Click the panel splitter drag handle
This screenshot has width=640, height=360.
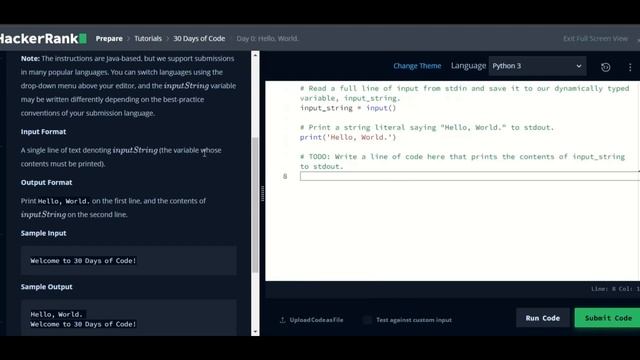[x=262, y=193]
